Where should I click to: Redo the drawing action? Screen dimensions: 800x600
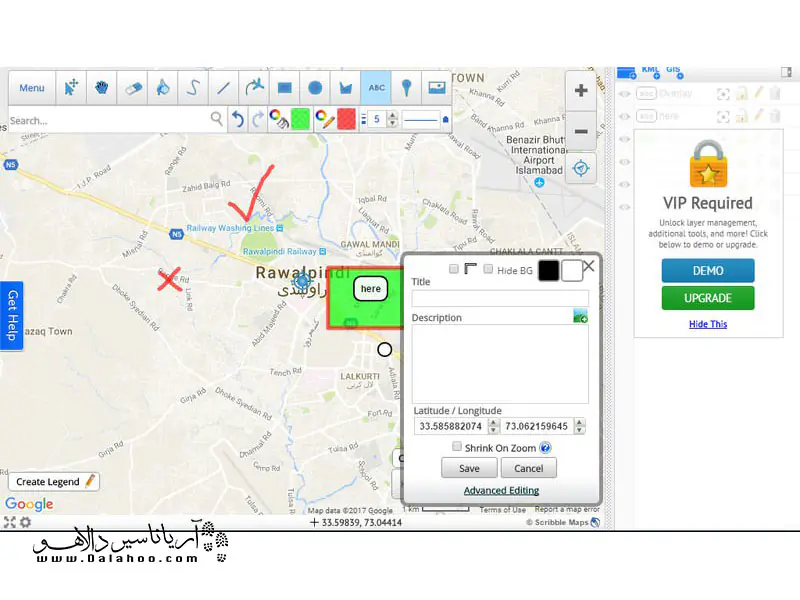click(x=258, y=119)
